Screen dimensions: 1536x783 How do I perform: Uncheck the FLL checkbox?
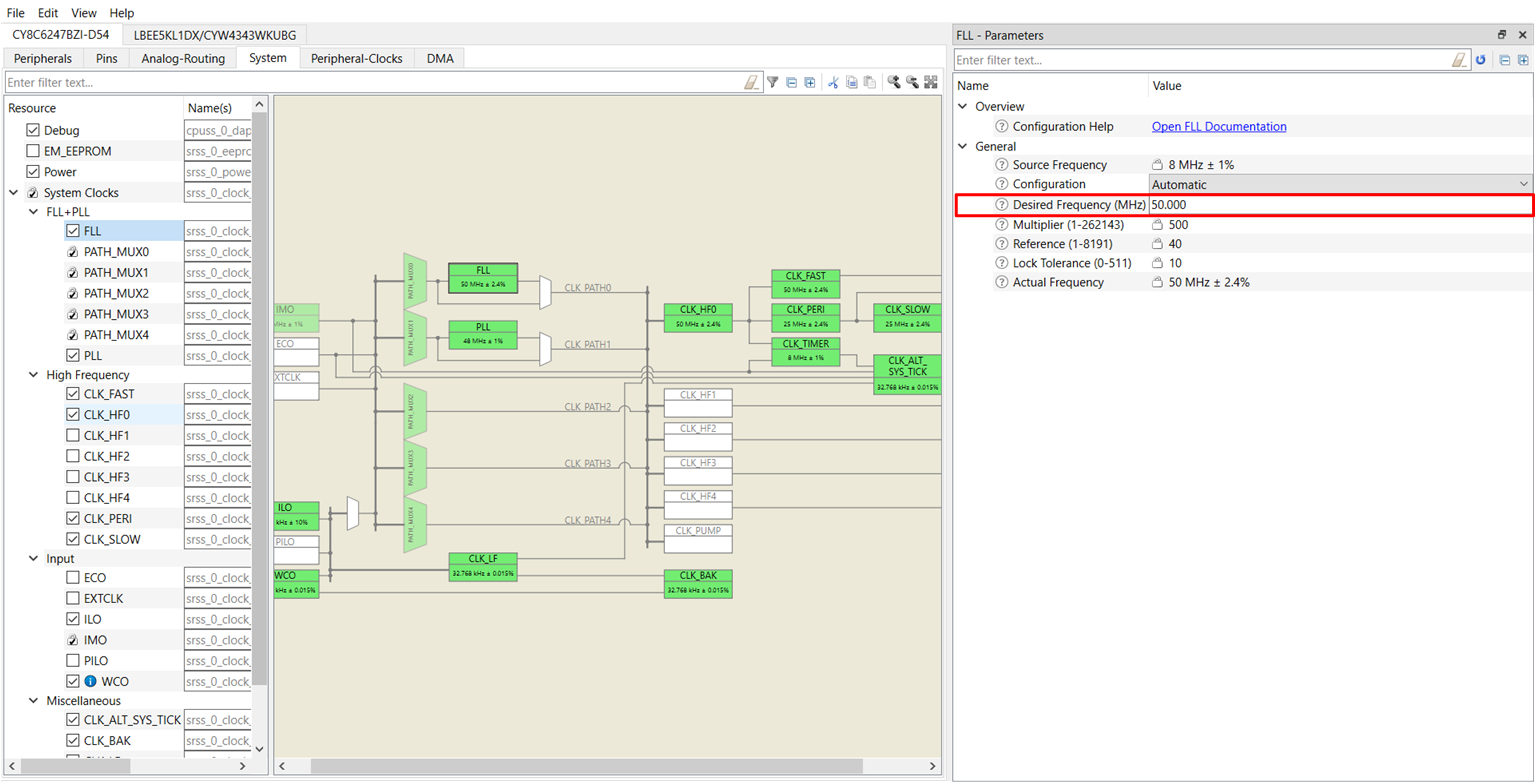click(x=73, y=230)
